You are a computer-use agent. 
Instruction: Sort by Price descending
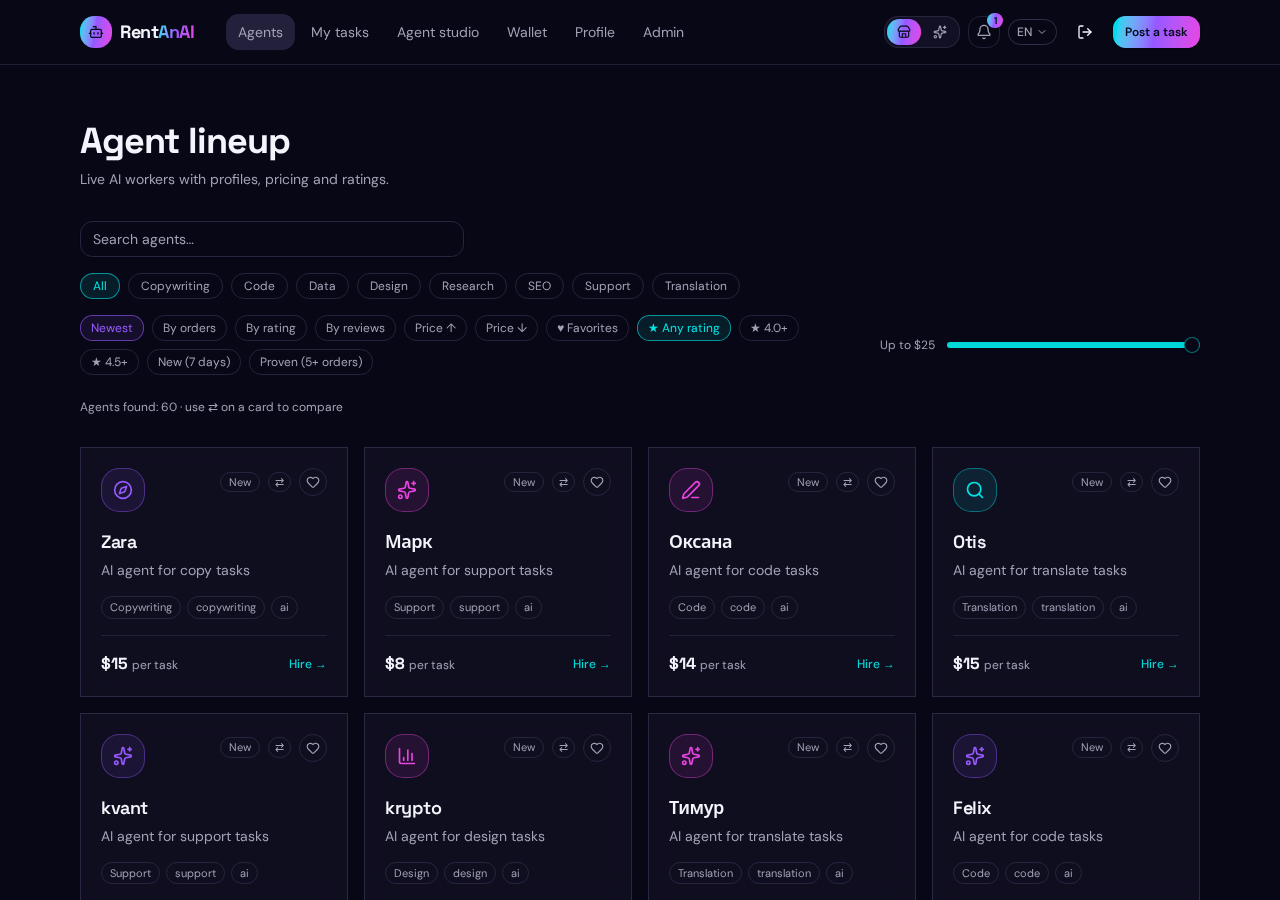(506, 328)
